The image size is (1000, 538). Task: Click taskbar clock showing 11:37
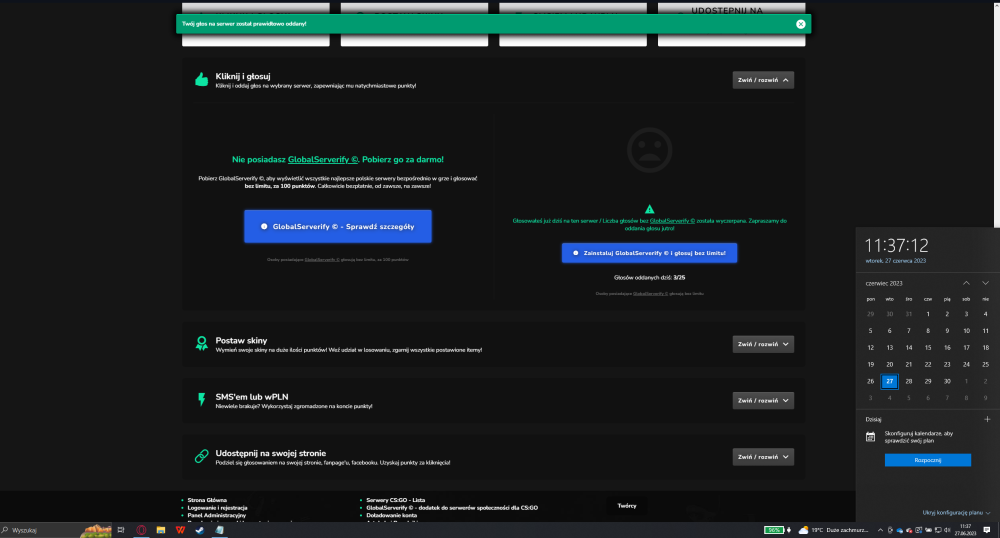click(965, 530)
